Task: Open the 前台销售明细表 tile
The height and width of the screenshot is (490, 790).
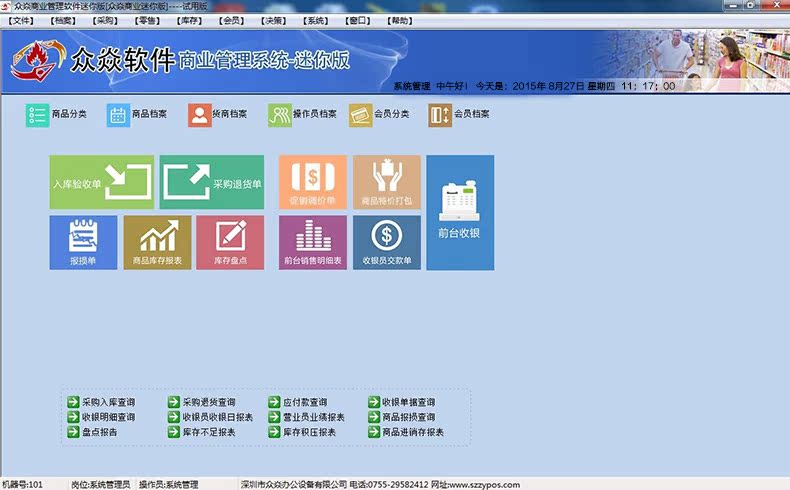Action: pos(313,243)
